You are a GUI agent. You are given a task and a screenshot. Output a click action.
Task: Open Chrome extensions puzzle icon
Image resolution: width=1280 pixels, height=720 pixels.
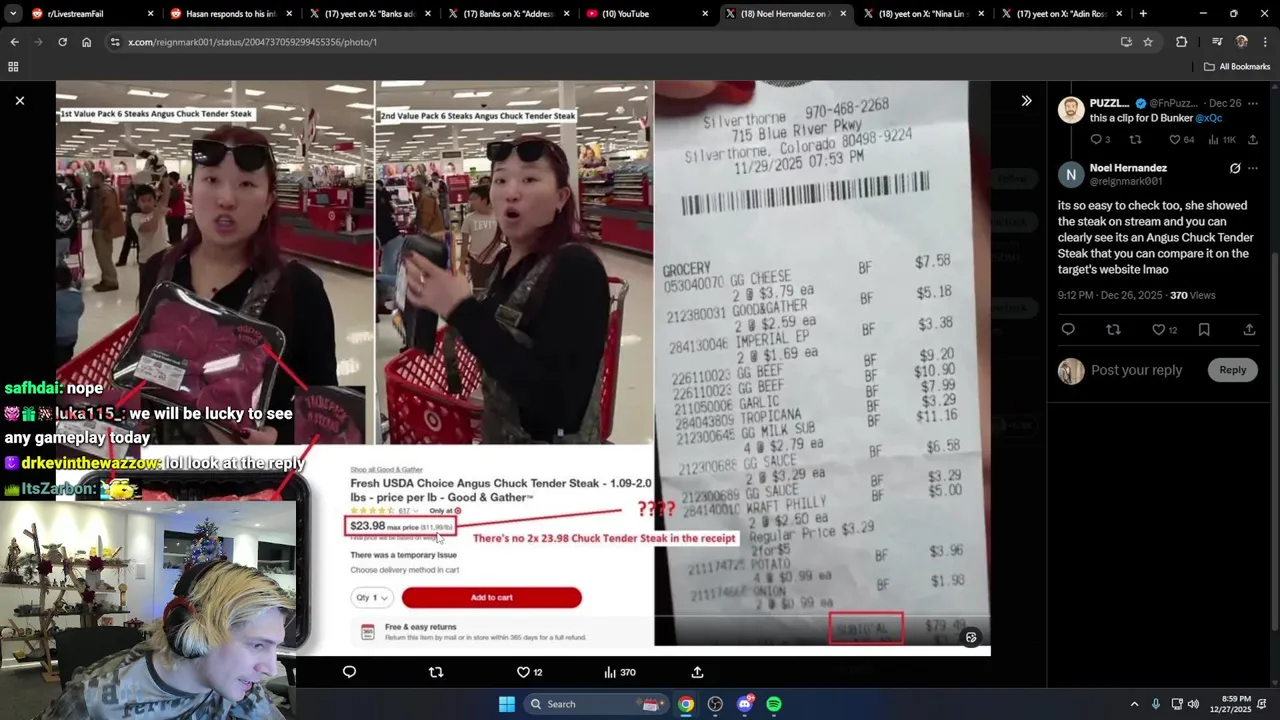click(x=1181, y=42)
